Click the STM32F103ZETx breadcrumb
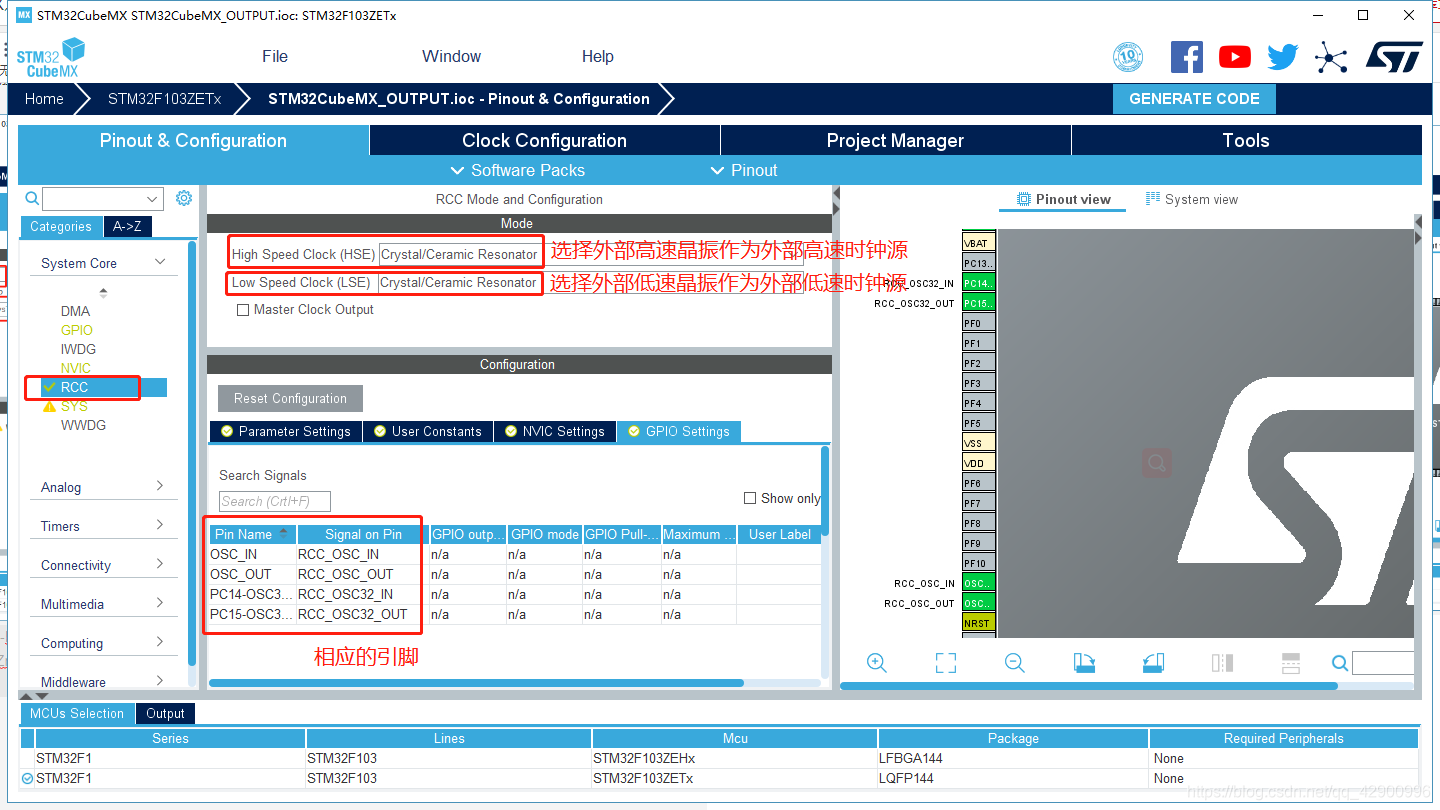The height and width of the screenshot is (810, 1440). pyautogui.click(x=164, y=98)
